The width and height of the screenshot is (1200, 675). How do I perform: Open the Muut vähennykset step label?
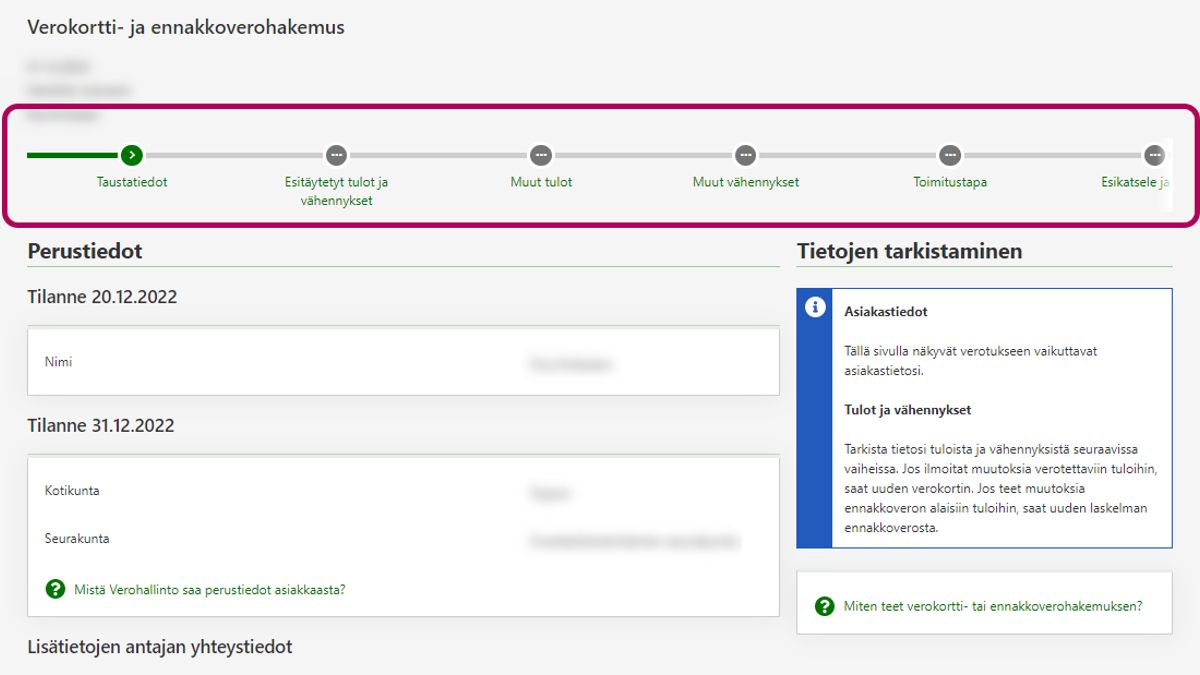pyautogui.click(x=745, y=182)
